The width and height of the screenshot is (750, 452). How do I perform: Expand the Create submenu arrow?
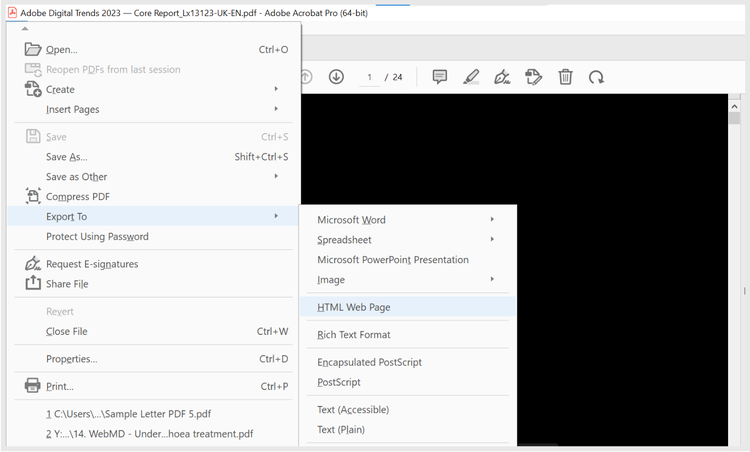pos(276,89)
